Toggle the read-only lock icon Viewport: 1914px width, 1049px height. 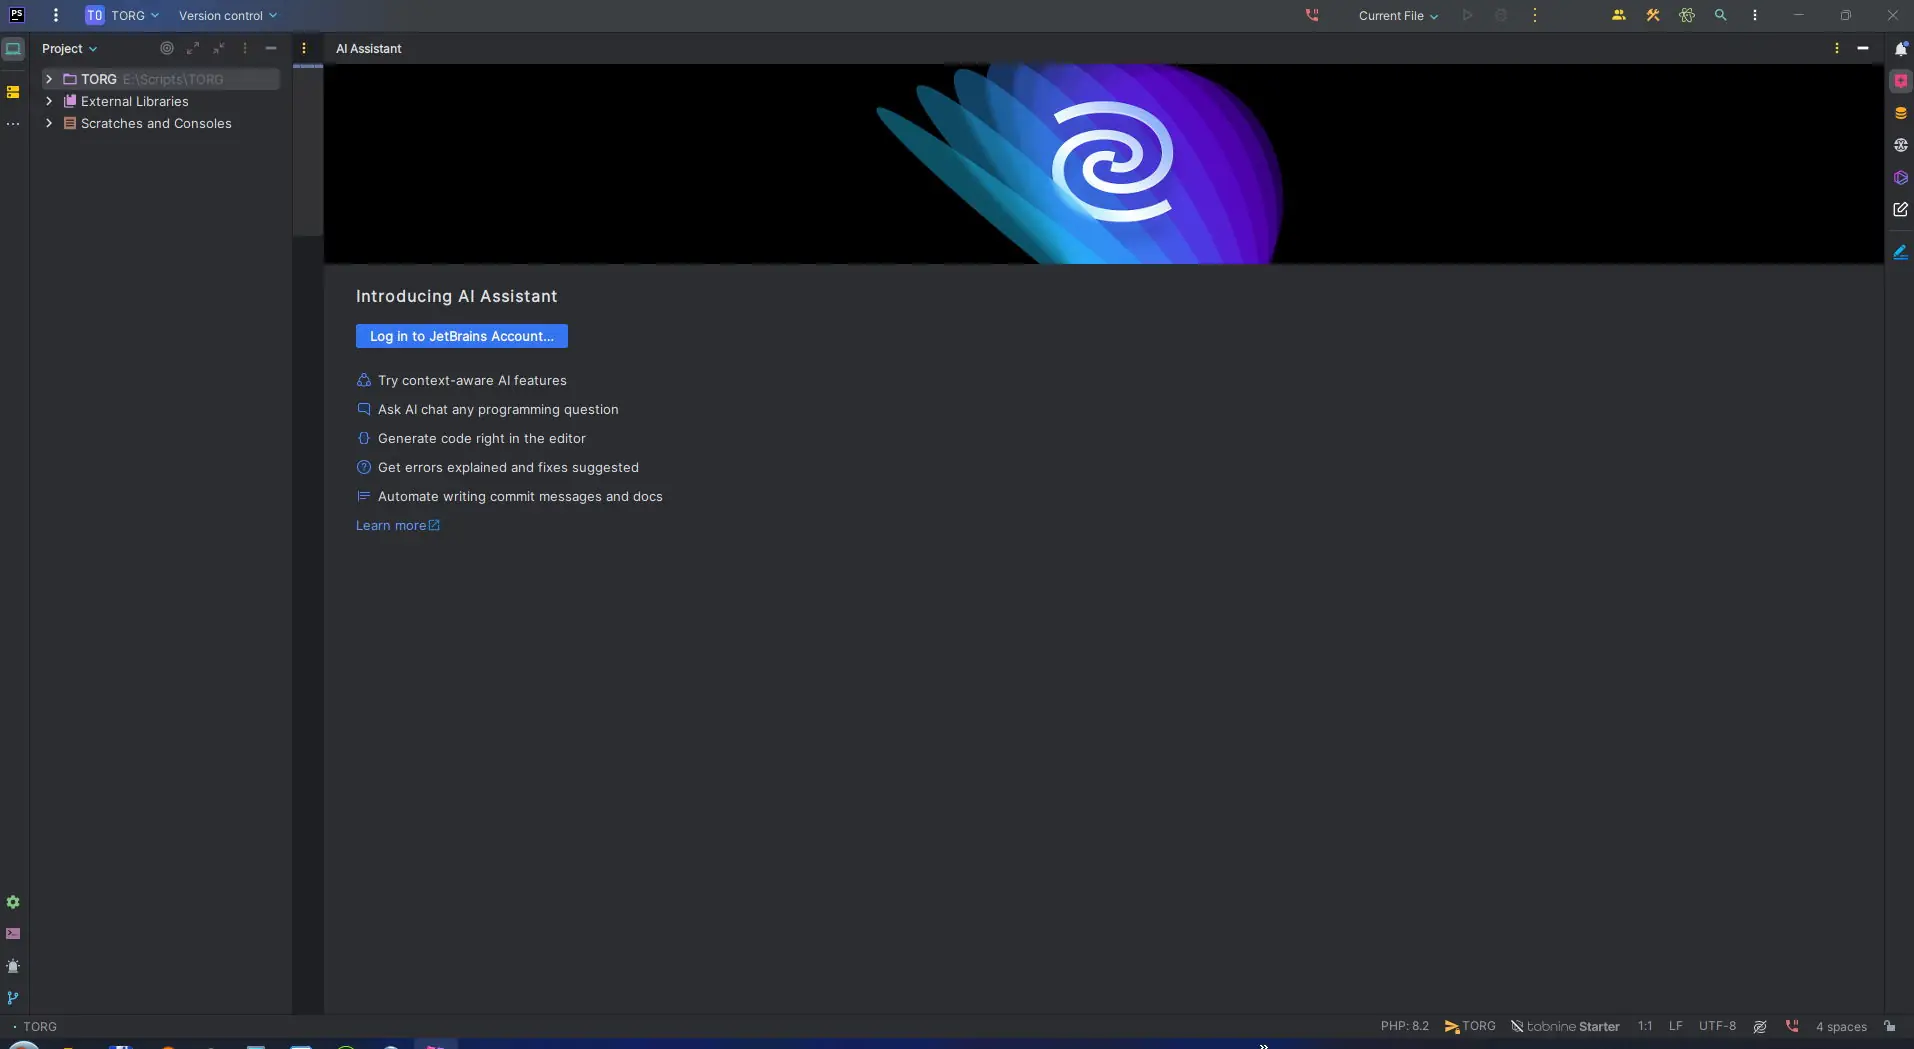click(x=1889, y=1026)
